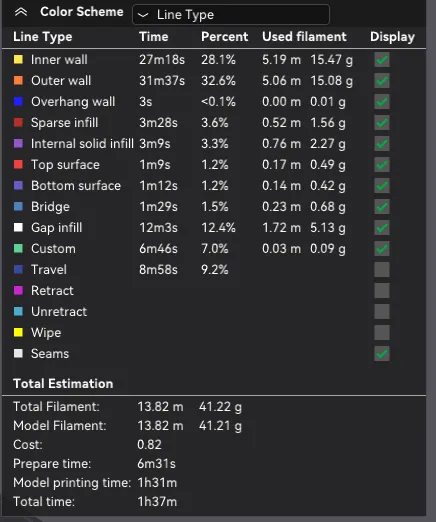Select the magenta Retract color square
Viewport: 436px width, 522px height.
coord(18,291)
